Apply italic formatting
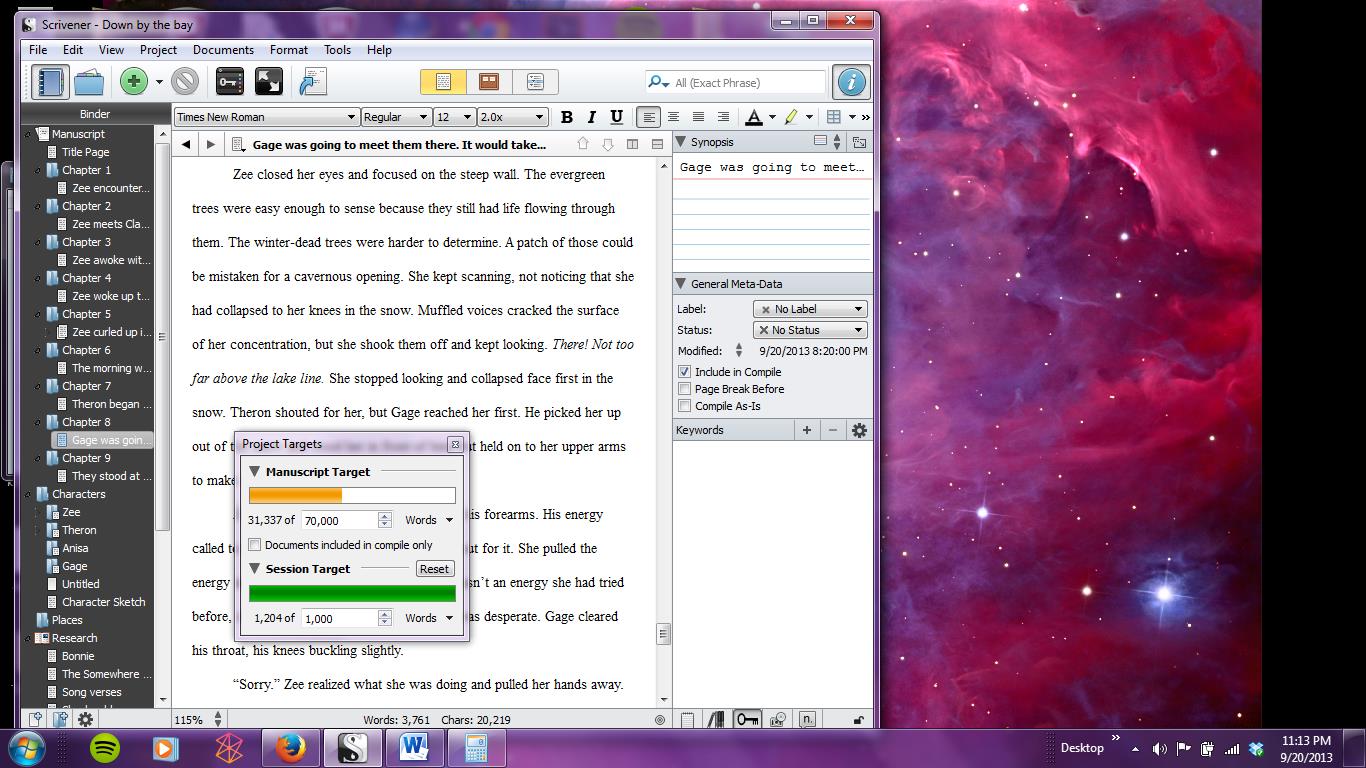 (591, 117)
